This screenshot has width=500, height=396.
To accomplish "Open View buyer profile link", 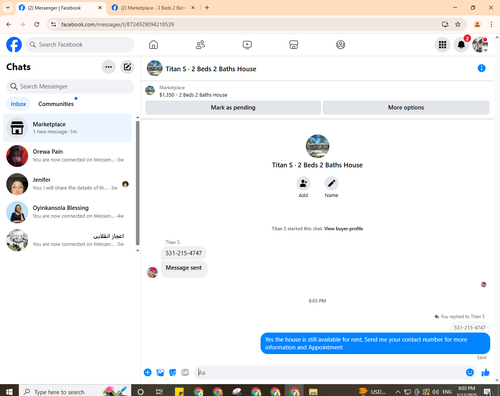I will pyautogui.click(x=343, y=229).
